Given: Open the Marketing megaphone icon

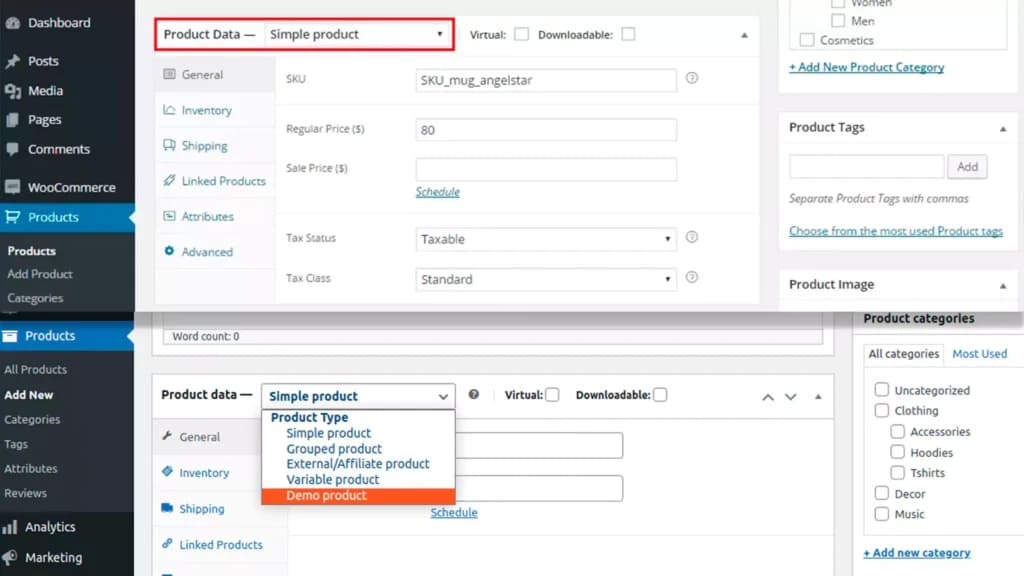Looking at the screenshot, I should pos(10,558).
